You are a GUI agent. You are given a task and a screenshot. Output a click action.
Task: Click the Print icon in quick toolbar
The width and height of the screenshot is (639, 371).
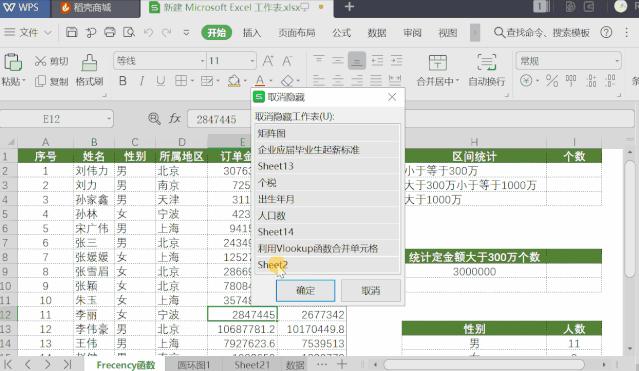pos(110,32)
